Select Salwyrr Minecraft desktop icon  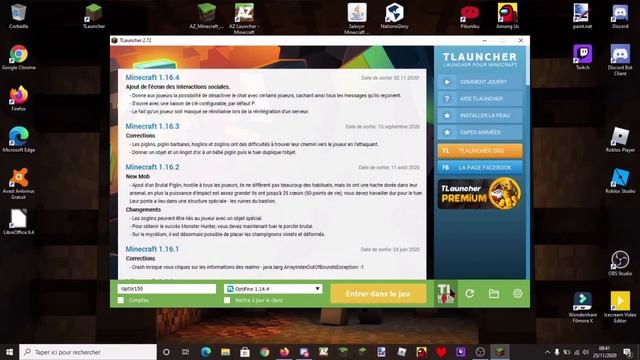[x=357, y=18]
